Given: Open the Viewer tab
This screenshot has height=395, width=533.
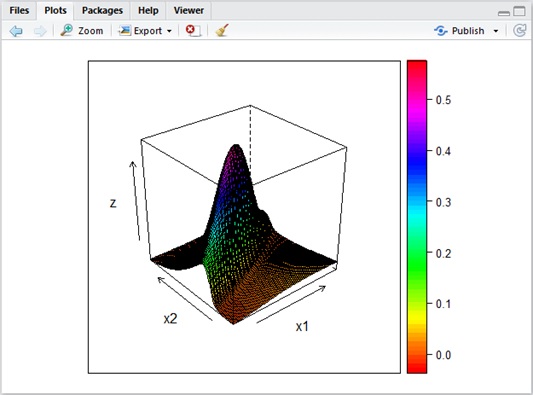Looking at the screenshot, I should pyautogui.click(x=189, y=10).
